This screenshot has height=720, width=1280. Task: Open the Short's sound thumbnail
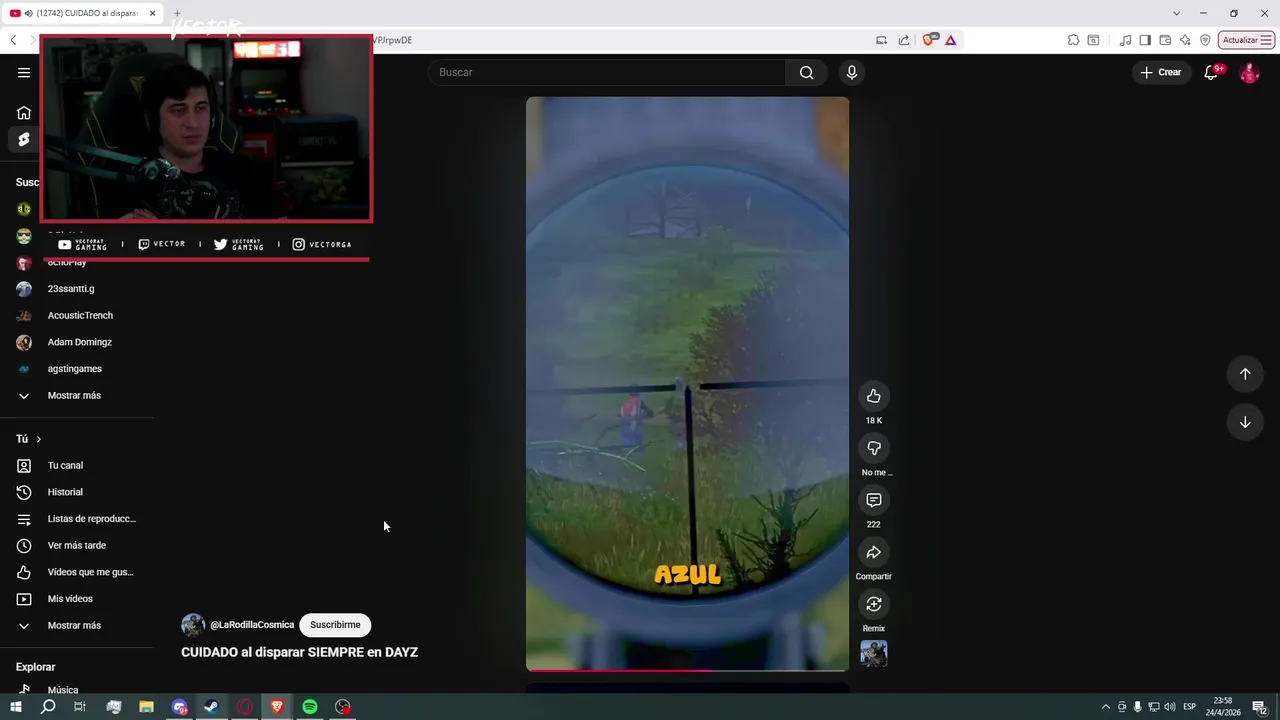coord(874,653)
